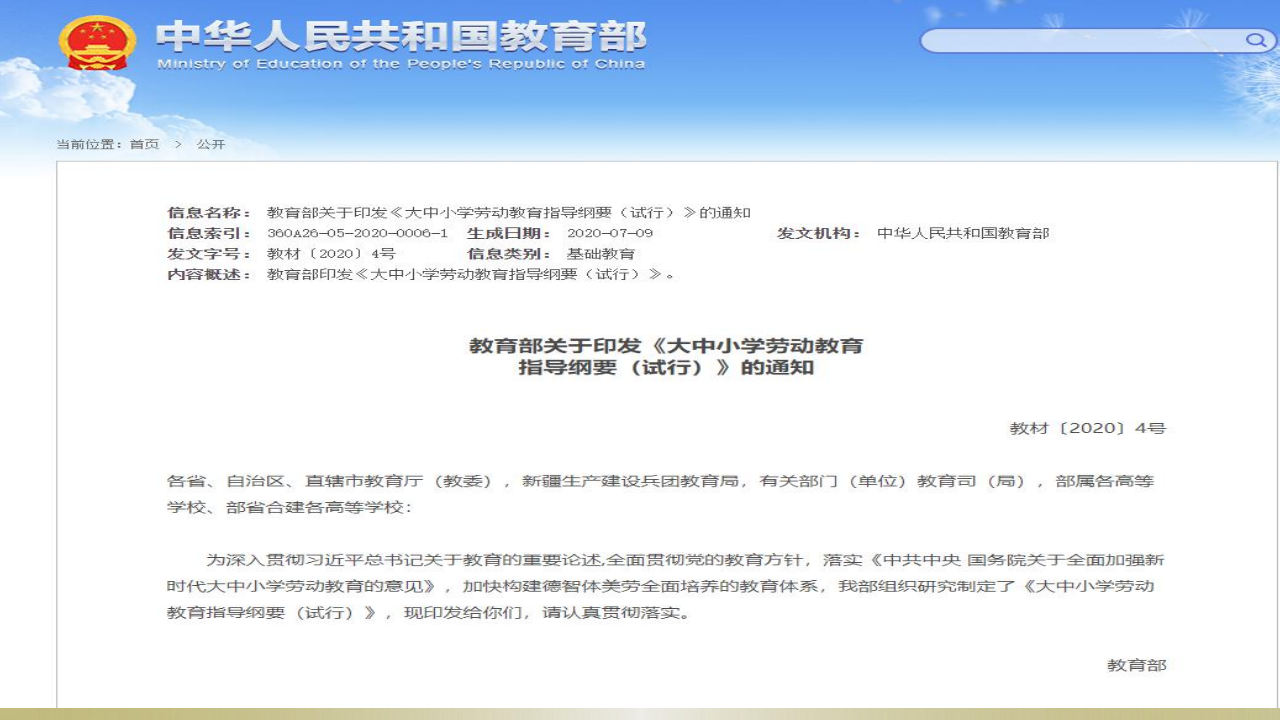Select index number 360A26-05-2020-0006-1
1280x720 pixels.
point(357,233)
